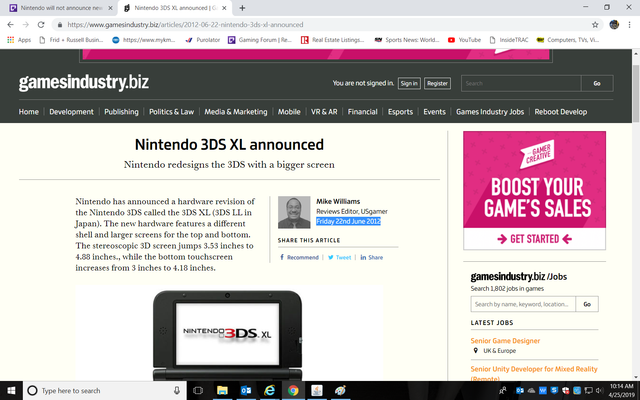Click the Register button
Screen dimensions: 640x400
pos(437,83)
